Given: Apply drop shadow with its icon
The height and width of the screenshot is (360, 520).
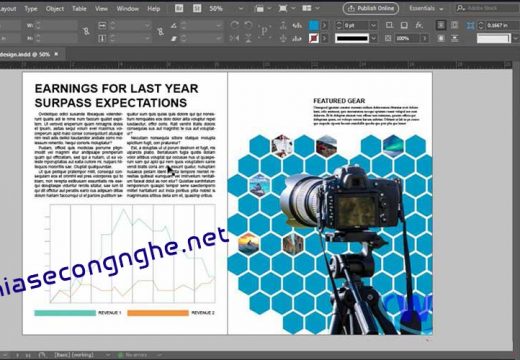Looking at the screenshot, I should (x=404, y=25).
